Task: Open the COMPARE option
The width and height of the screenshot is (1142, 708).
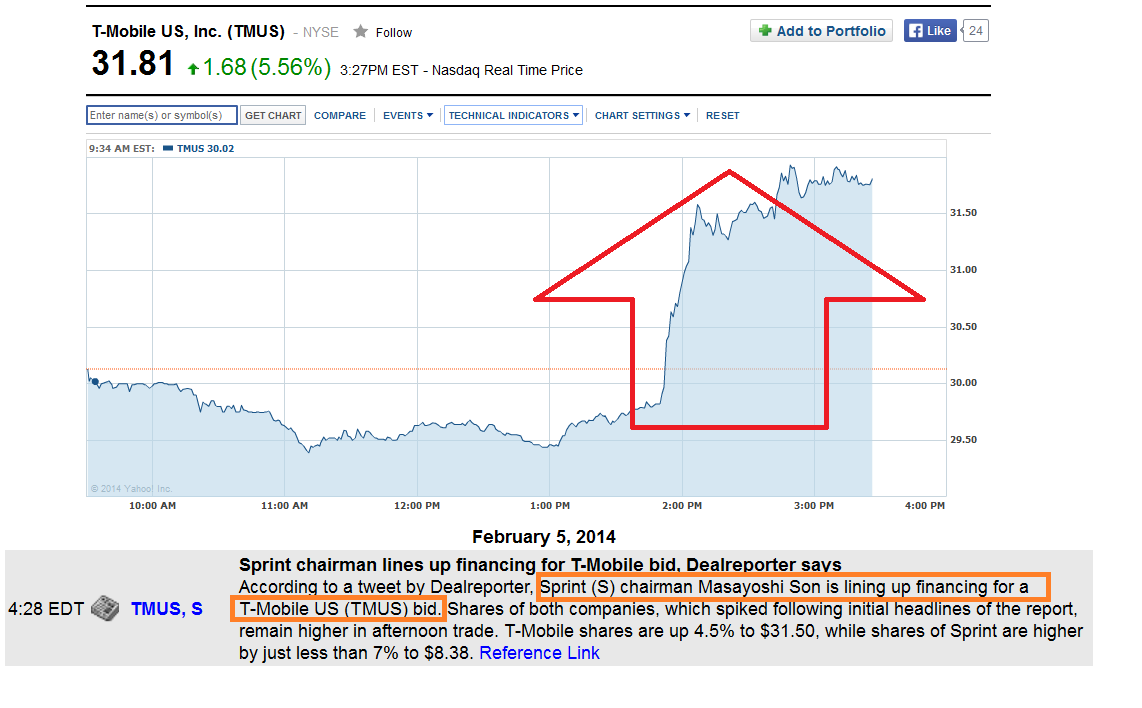Action: point(339,115)
